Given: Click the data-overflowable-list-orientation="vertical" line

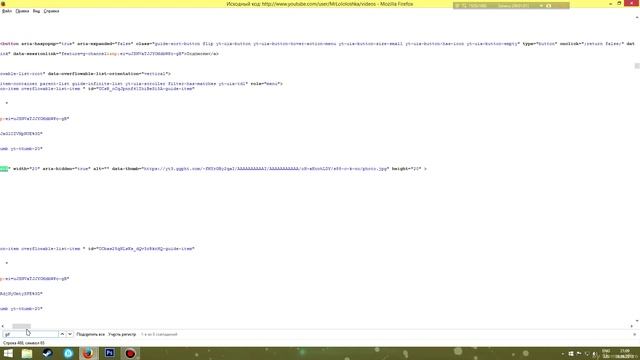Looking at the screenshot, I should (x=85, y=74).
